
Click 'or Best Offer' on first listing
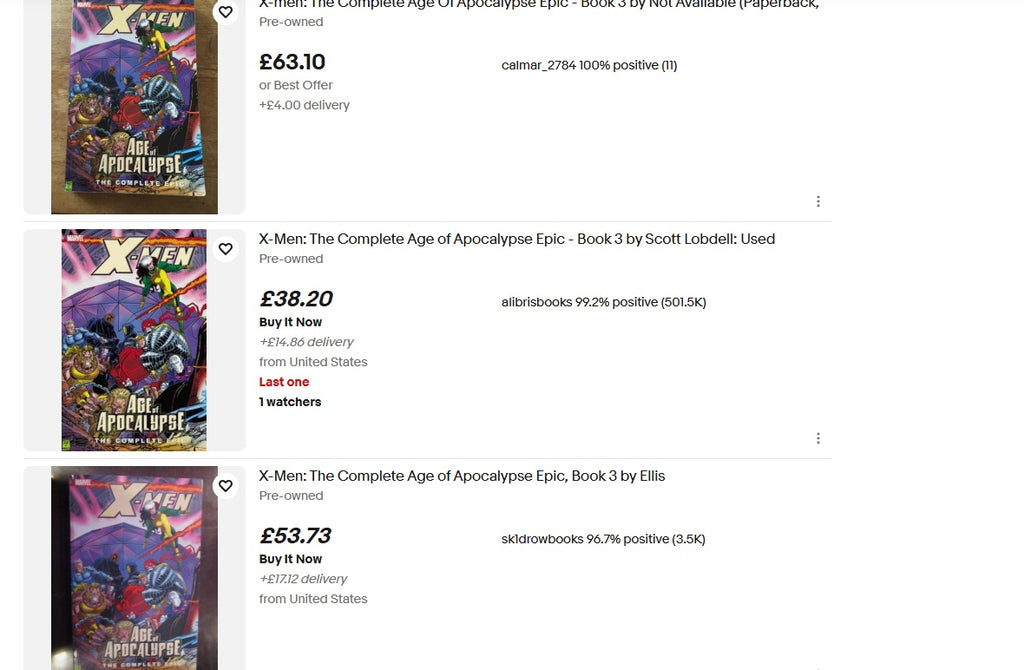point(296,86)
